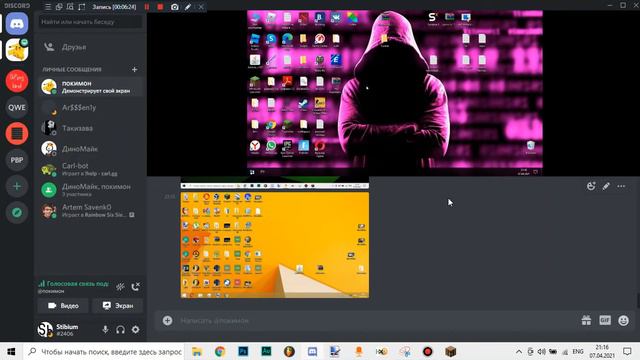Open the Друзья friends page
Screen dimensions: 640x360
[x=90, y=47]
